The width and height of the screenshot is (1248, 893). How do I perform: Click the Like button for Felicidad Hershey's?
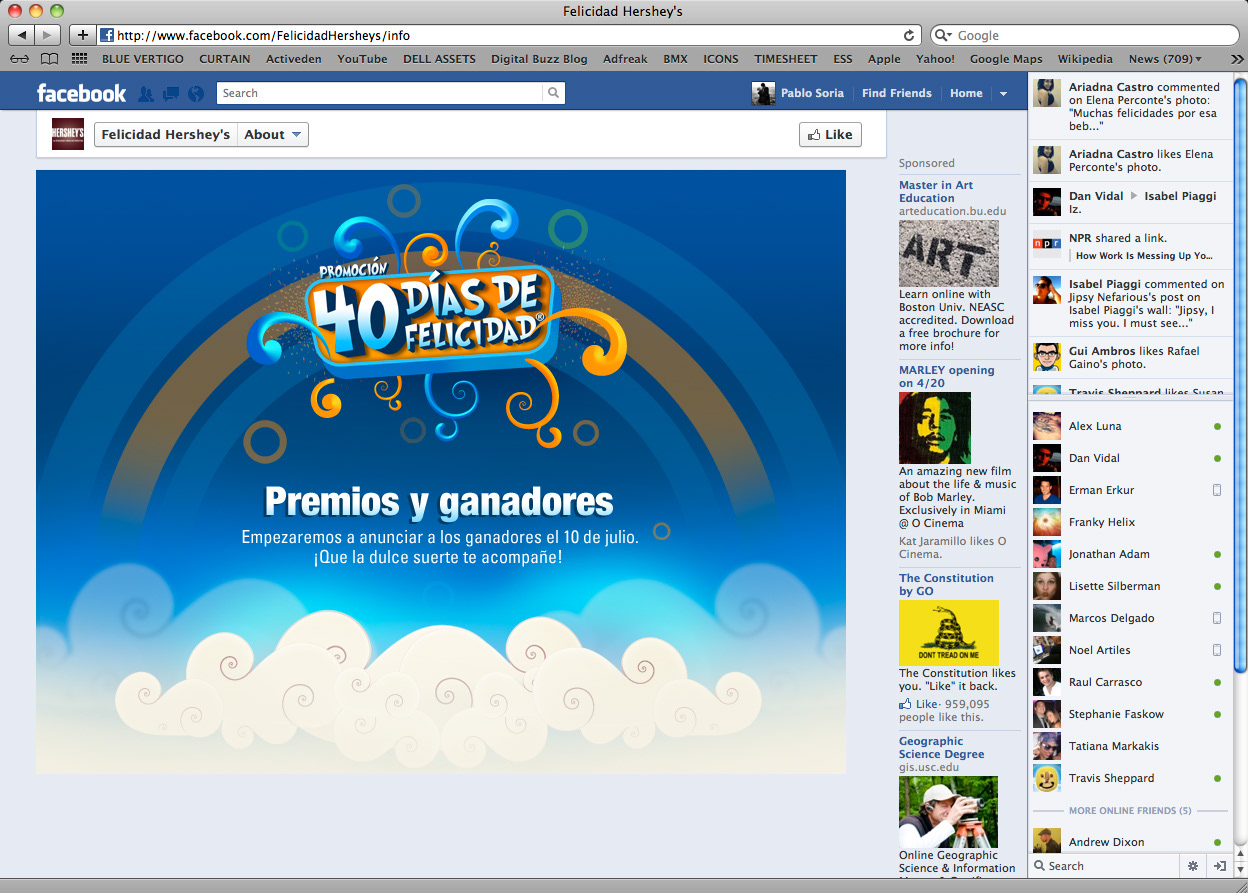(830, 134)
